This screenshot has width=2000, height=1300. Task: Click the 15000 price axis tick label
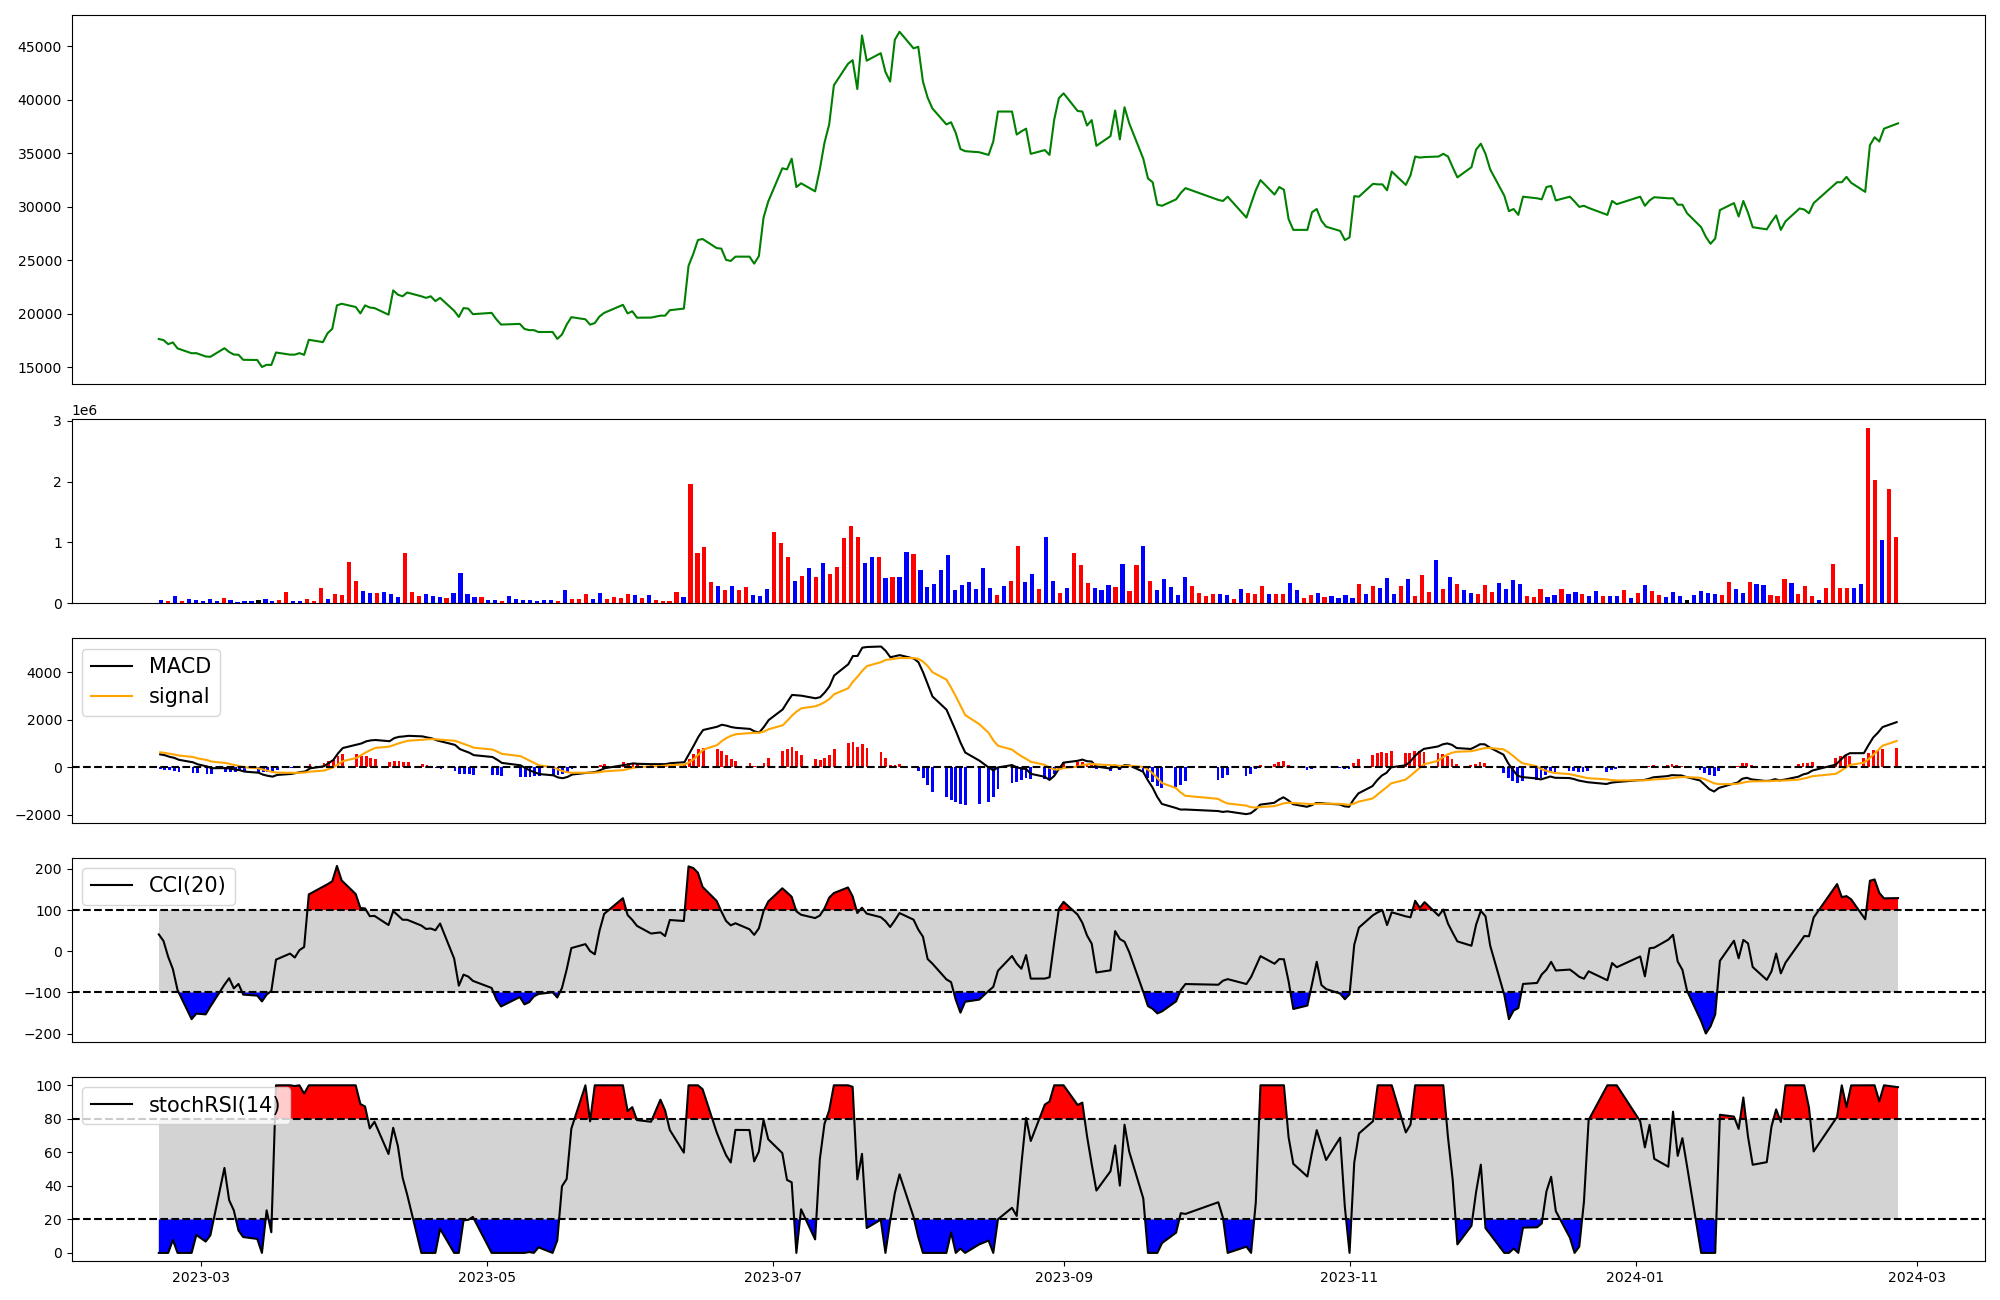39,368
